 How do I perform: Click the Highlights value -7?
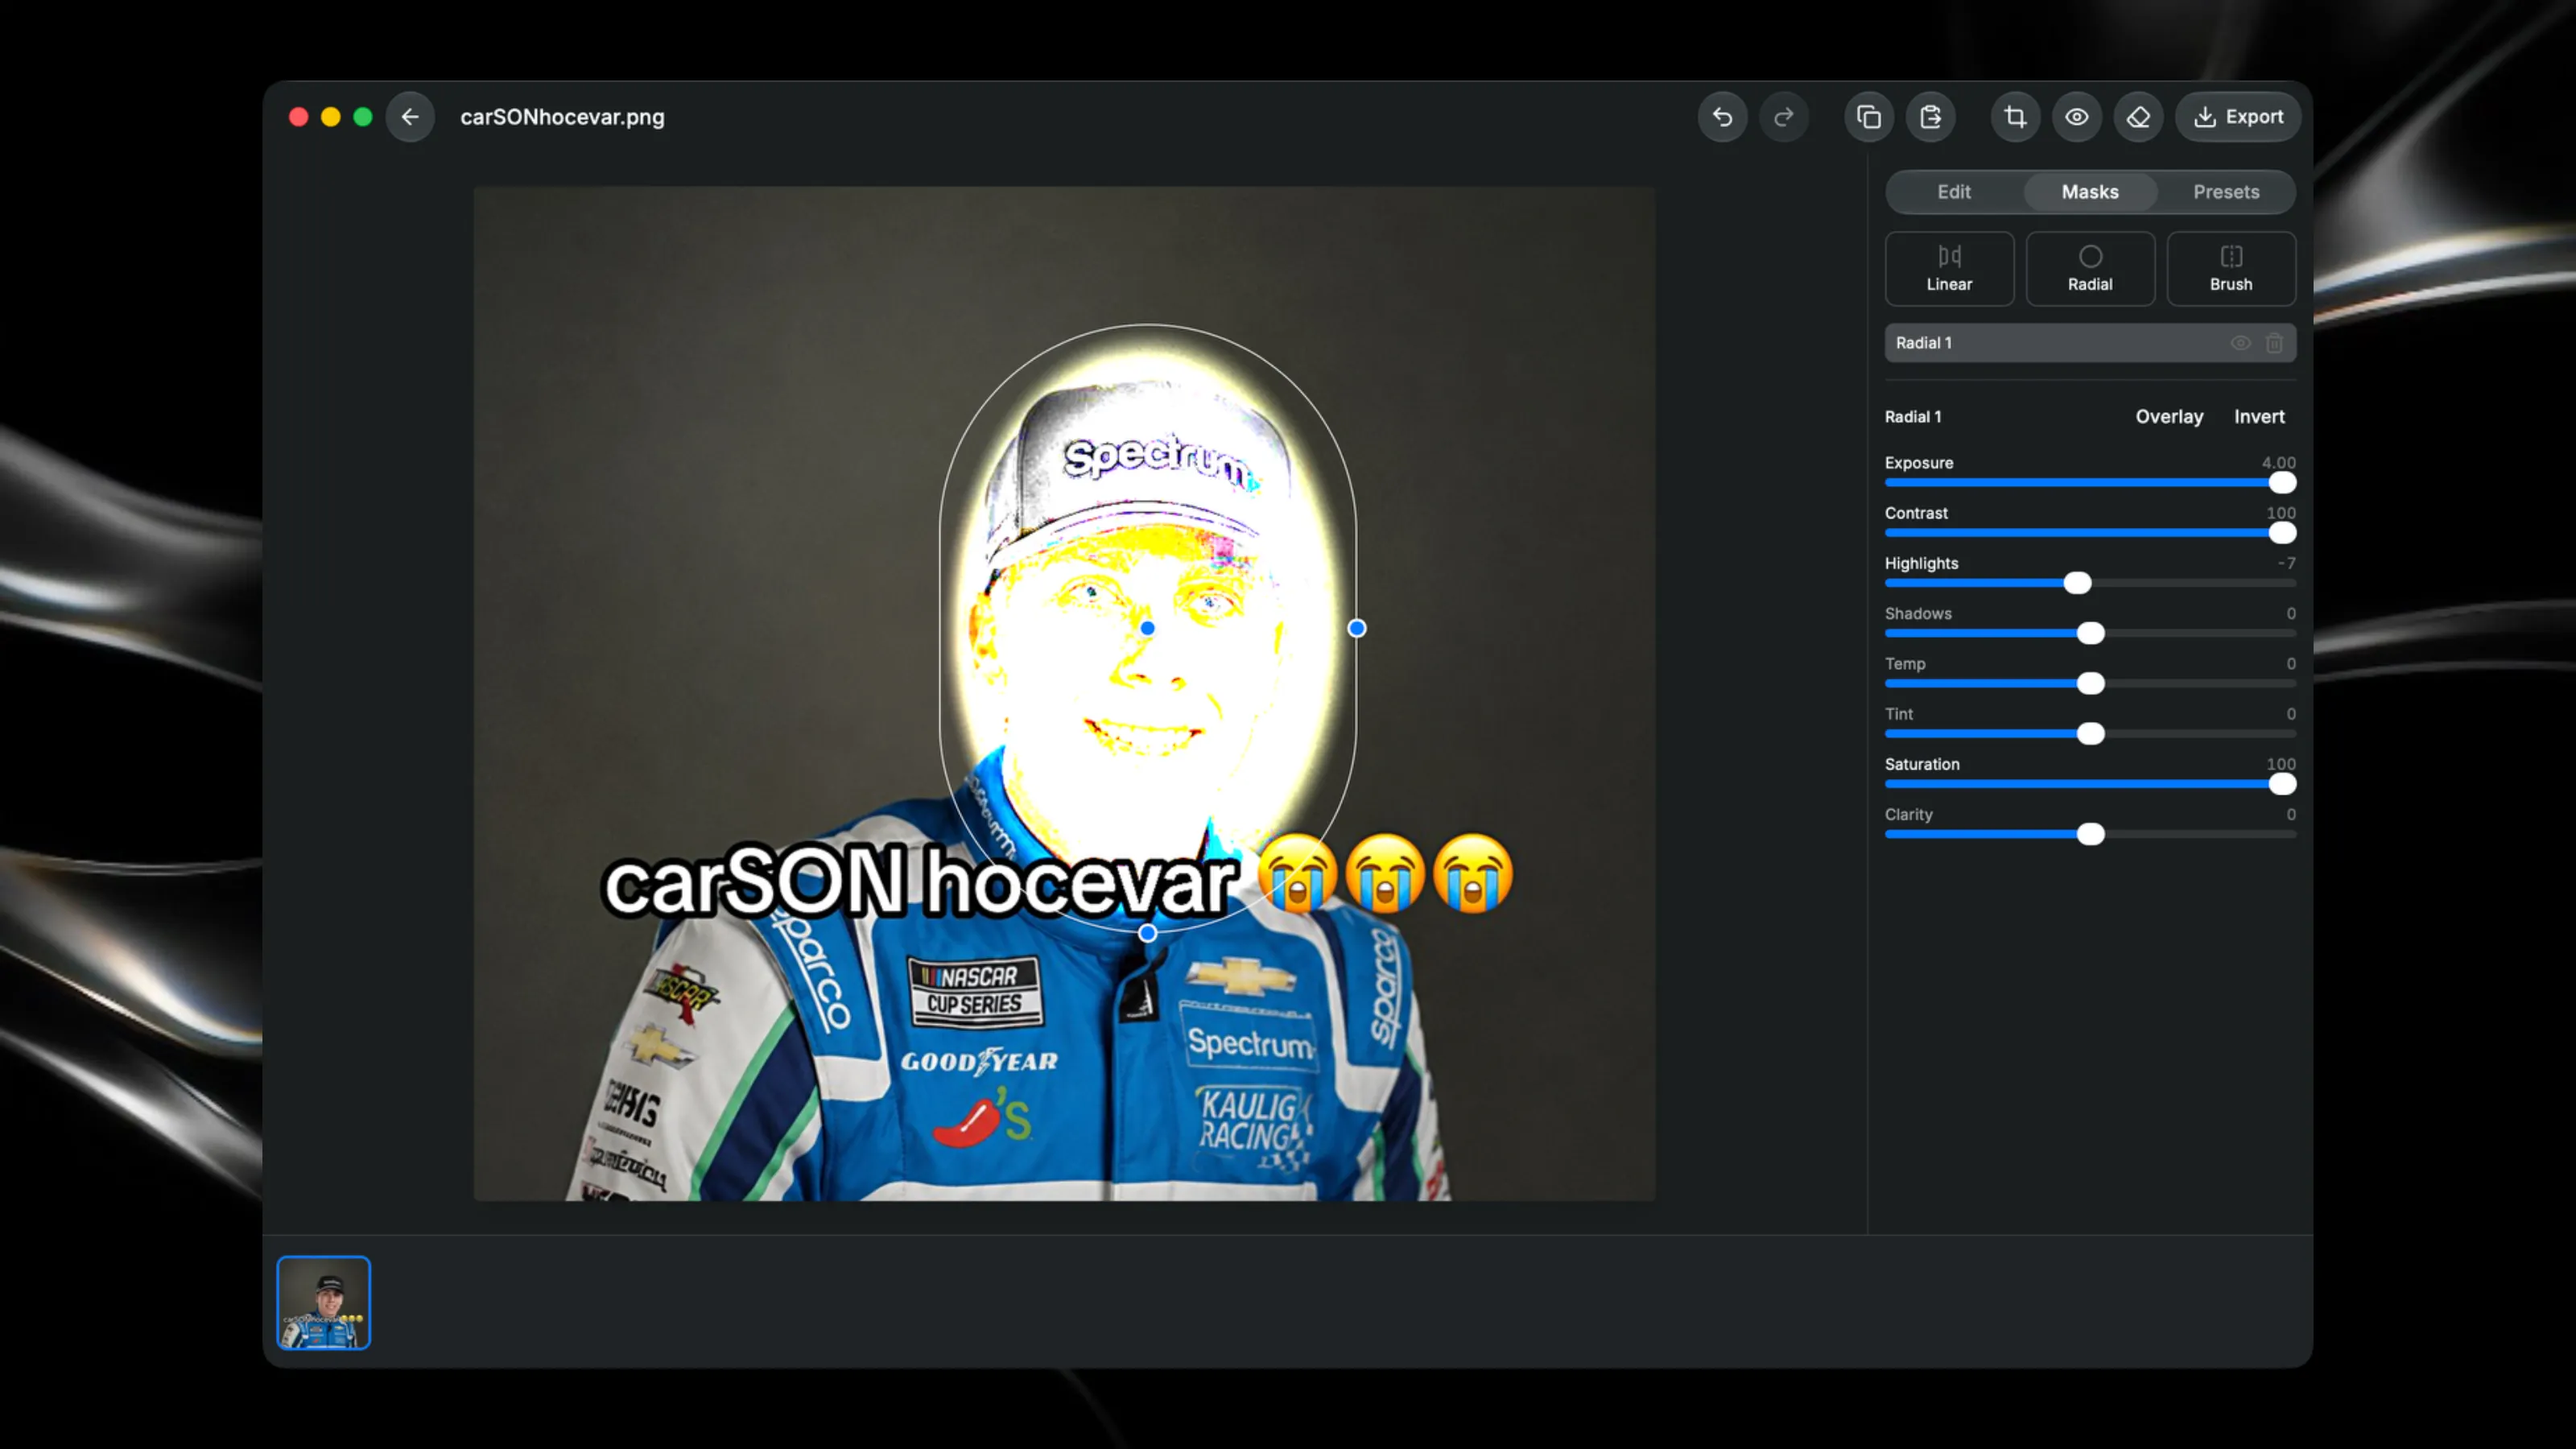[x=2286, y=563]
